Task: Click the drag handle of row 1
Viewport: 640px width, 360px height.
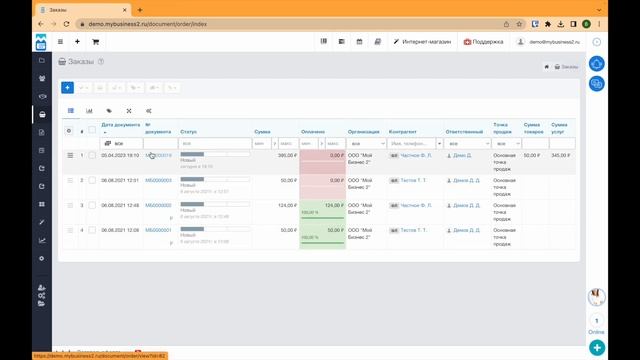Action: click(x=70, y=156)
